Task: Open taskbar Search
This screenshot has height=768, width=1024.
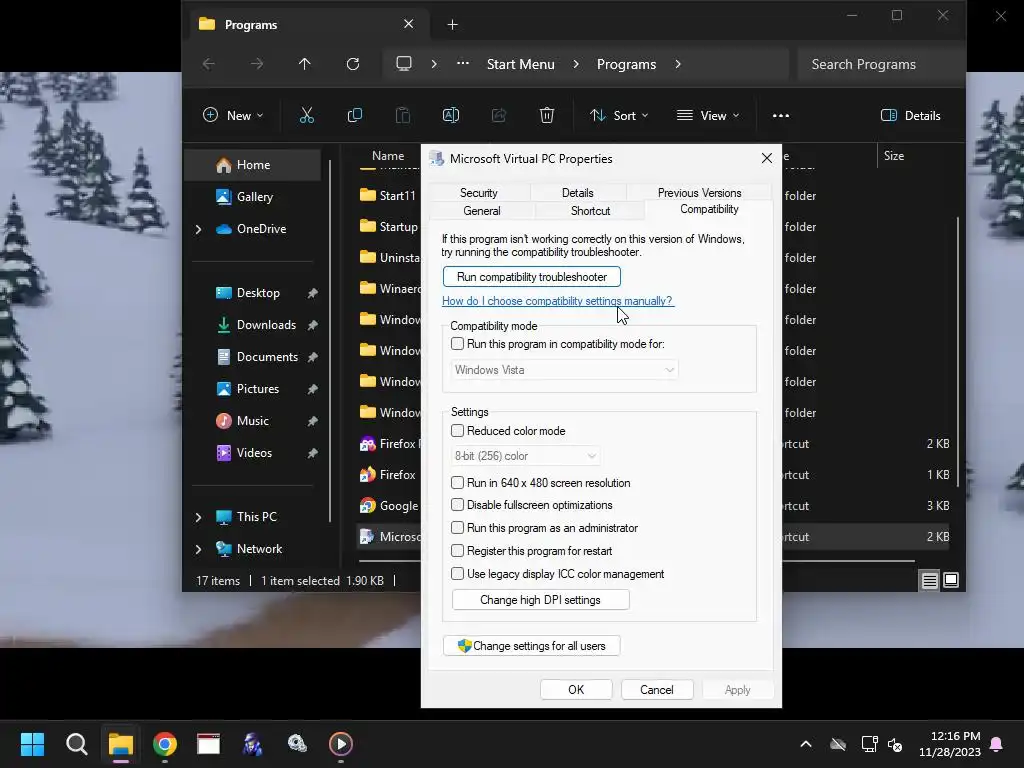Action: [x=76, y=744]
